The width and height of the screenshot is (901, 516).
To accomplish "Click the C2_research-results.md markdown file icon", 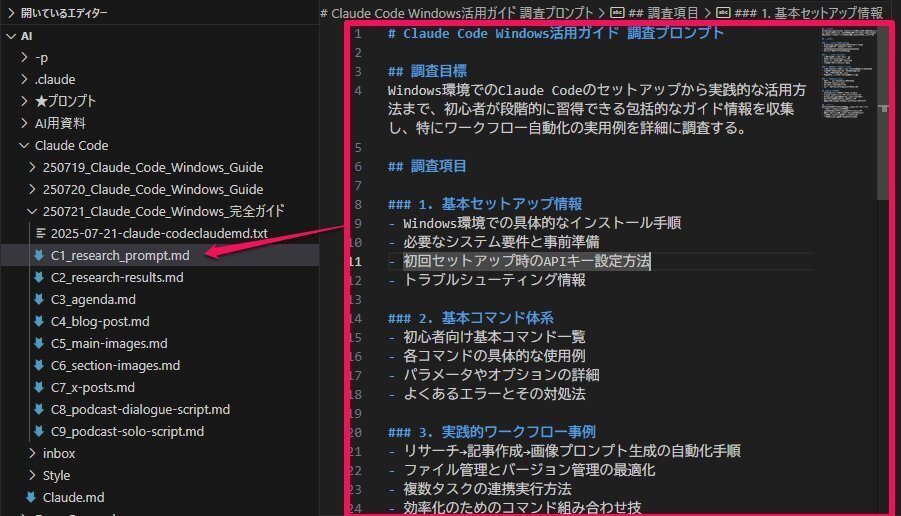I will coord(39,277).
